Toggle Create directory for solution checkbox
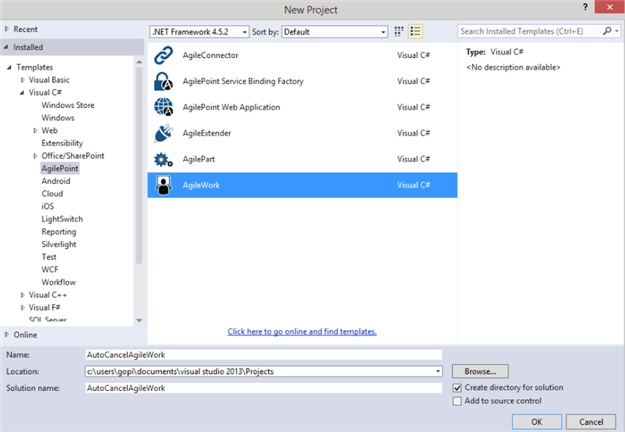The height and width of the screenshot is (432, 625). click(x=457, y=388)
